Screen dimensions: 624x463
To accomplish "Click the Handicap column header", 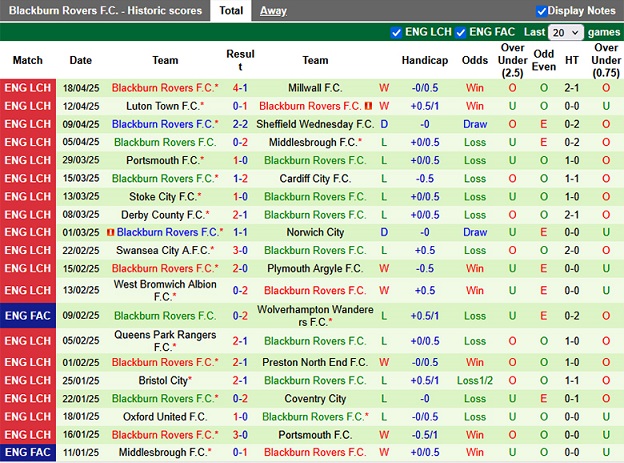I will (x=425, y=60).
